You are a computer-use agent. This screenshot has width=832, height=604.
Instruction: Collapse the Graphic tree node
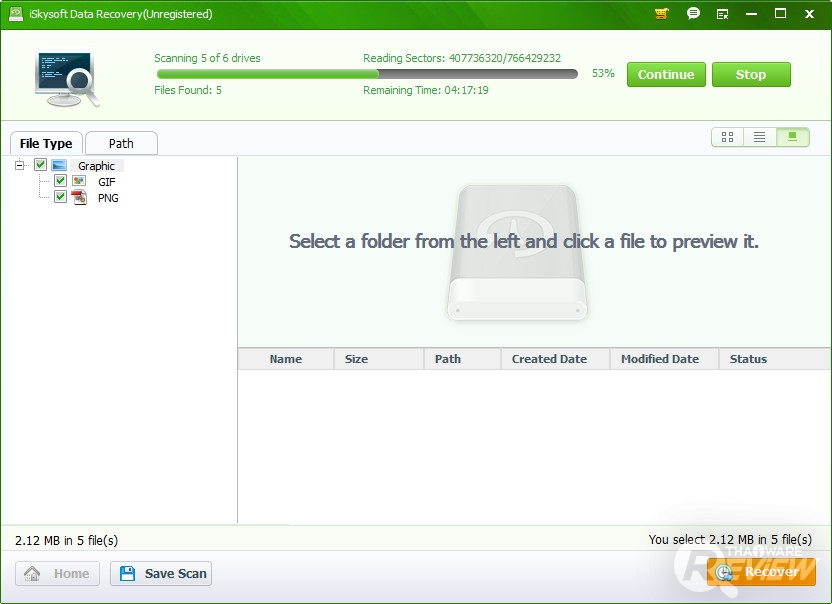(20, 165)
